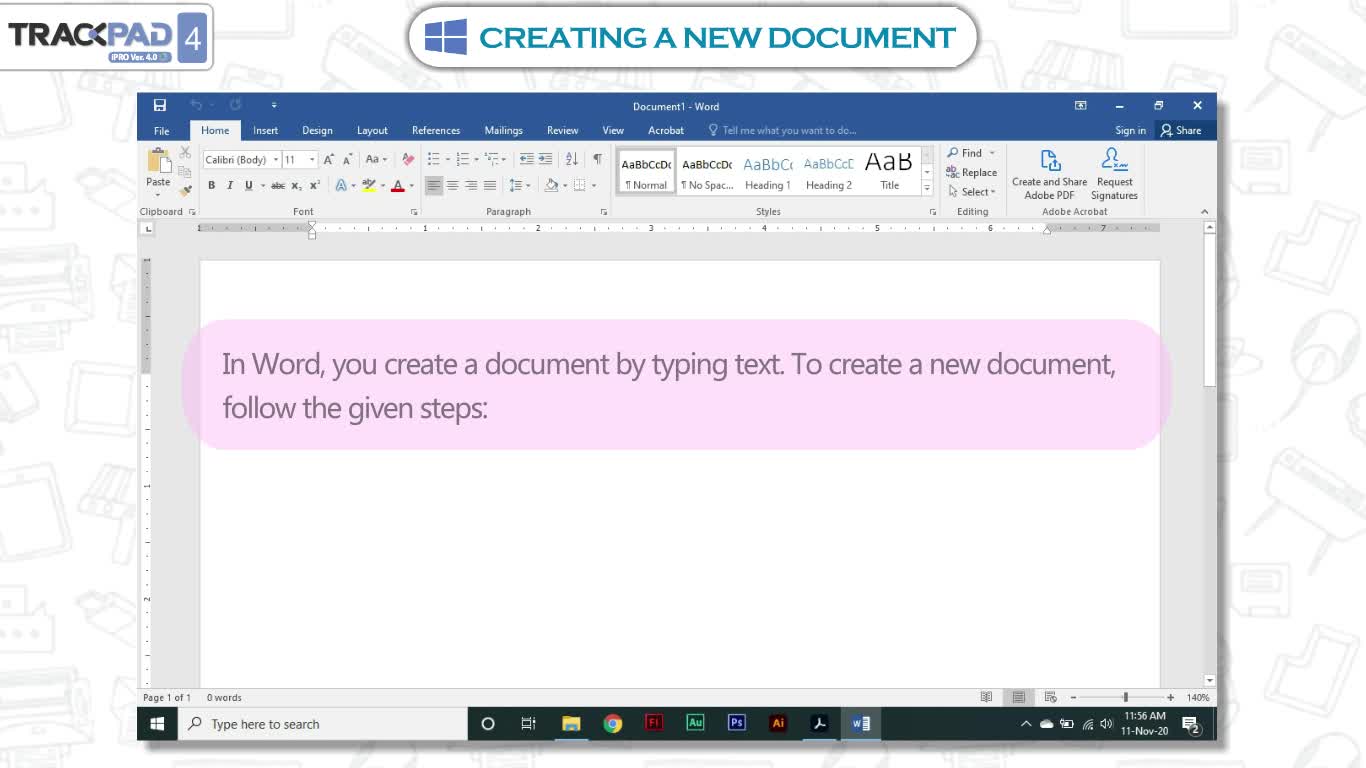
Task: Click the Cut scissors icon
Action: (185, 152)
